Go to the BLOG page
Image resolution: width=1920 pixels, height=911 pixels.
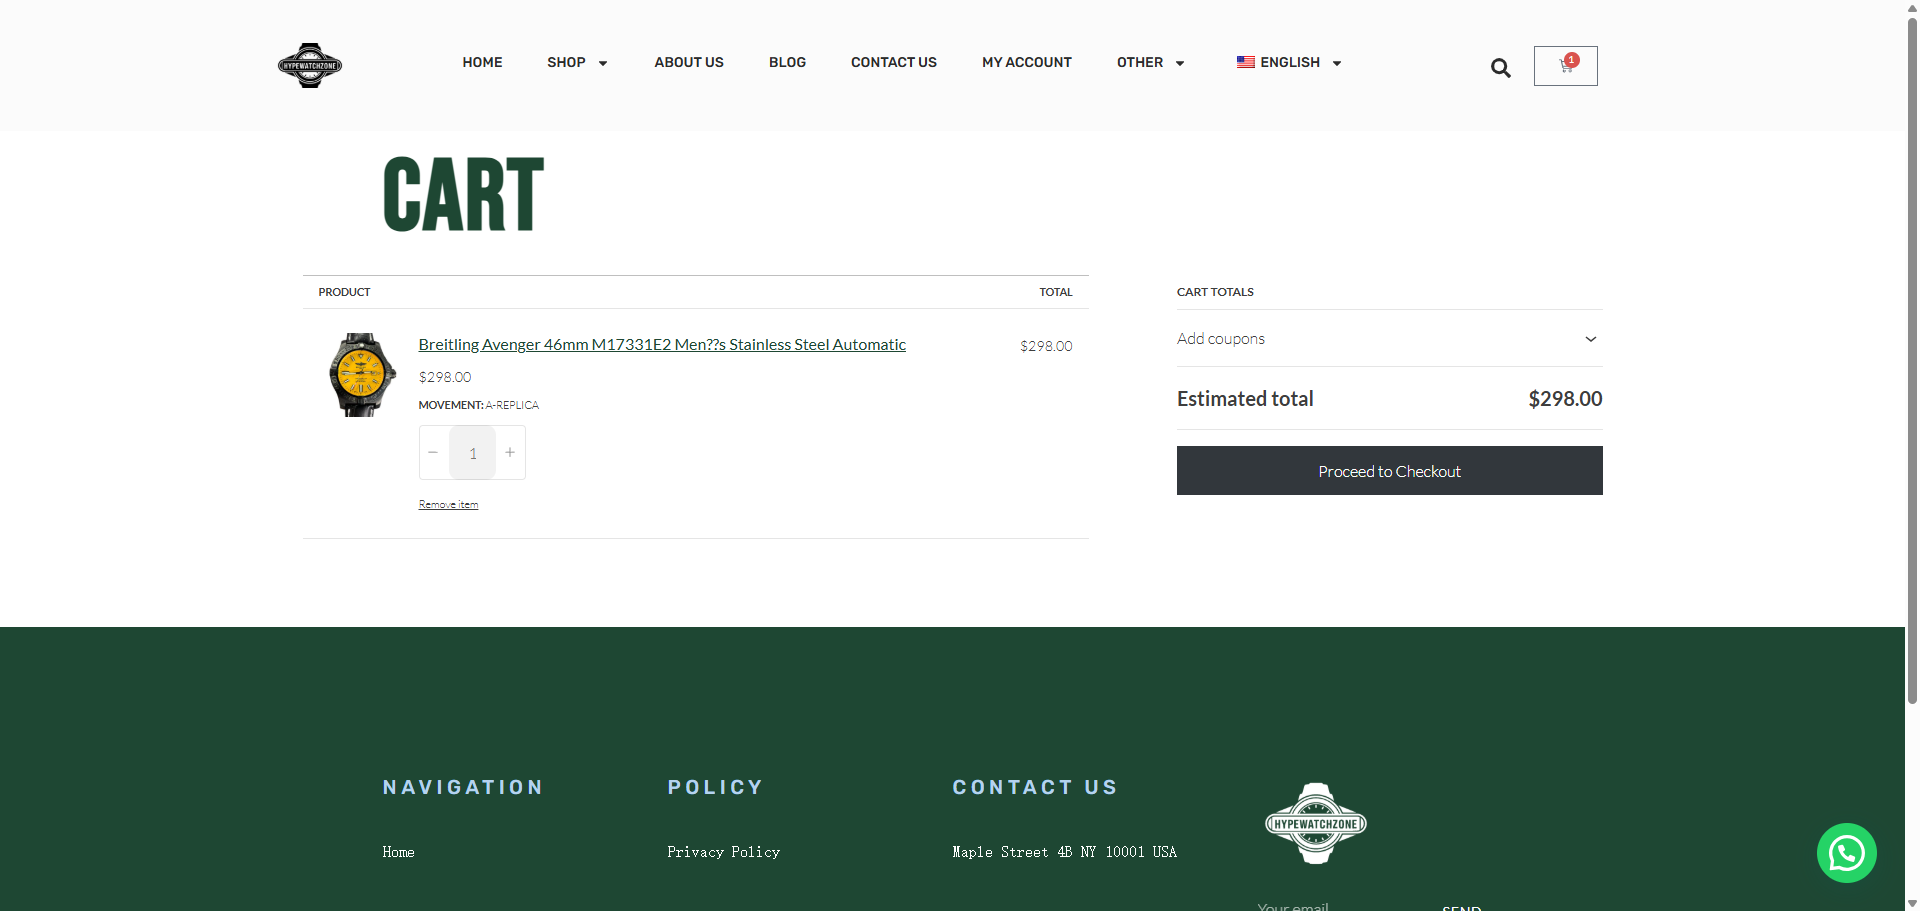coord(787,62)
